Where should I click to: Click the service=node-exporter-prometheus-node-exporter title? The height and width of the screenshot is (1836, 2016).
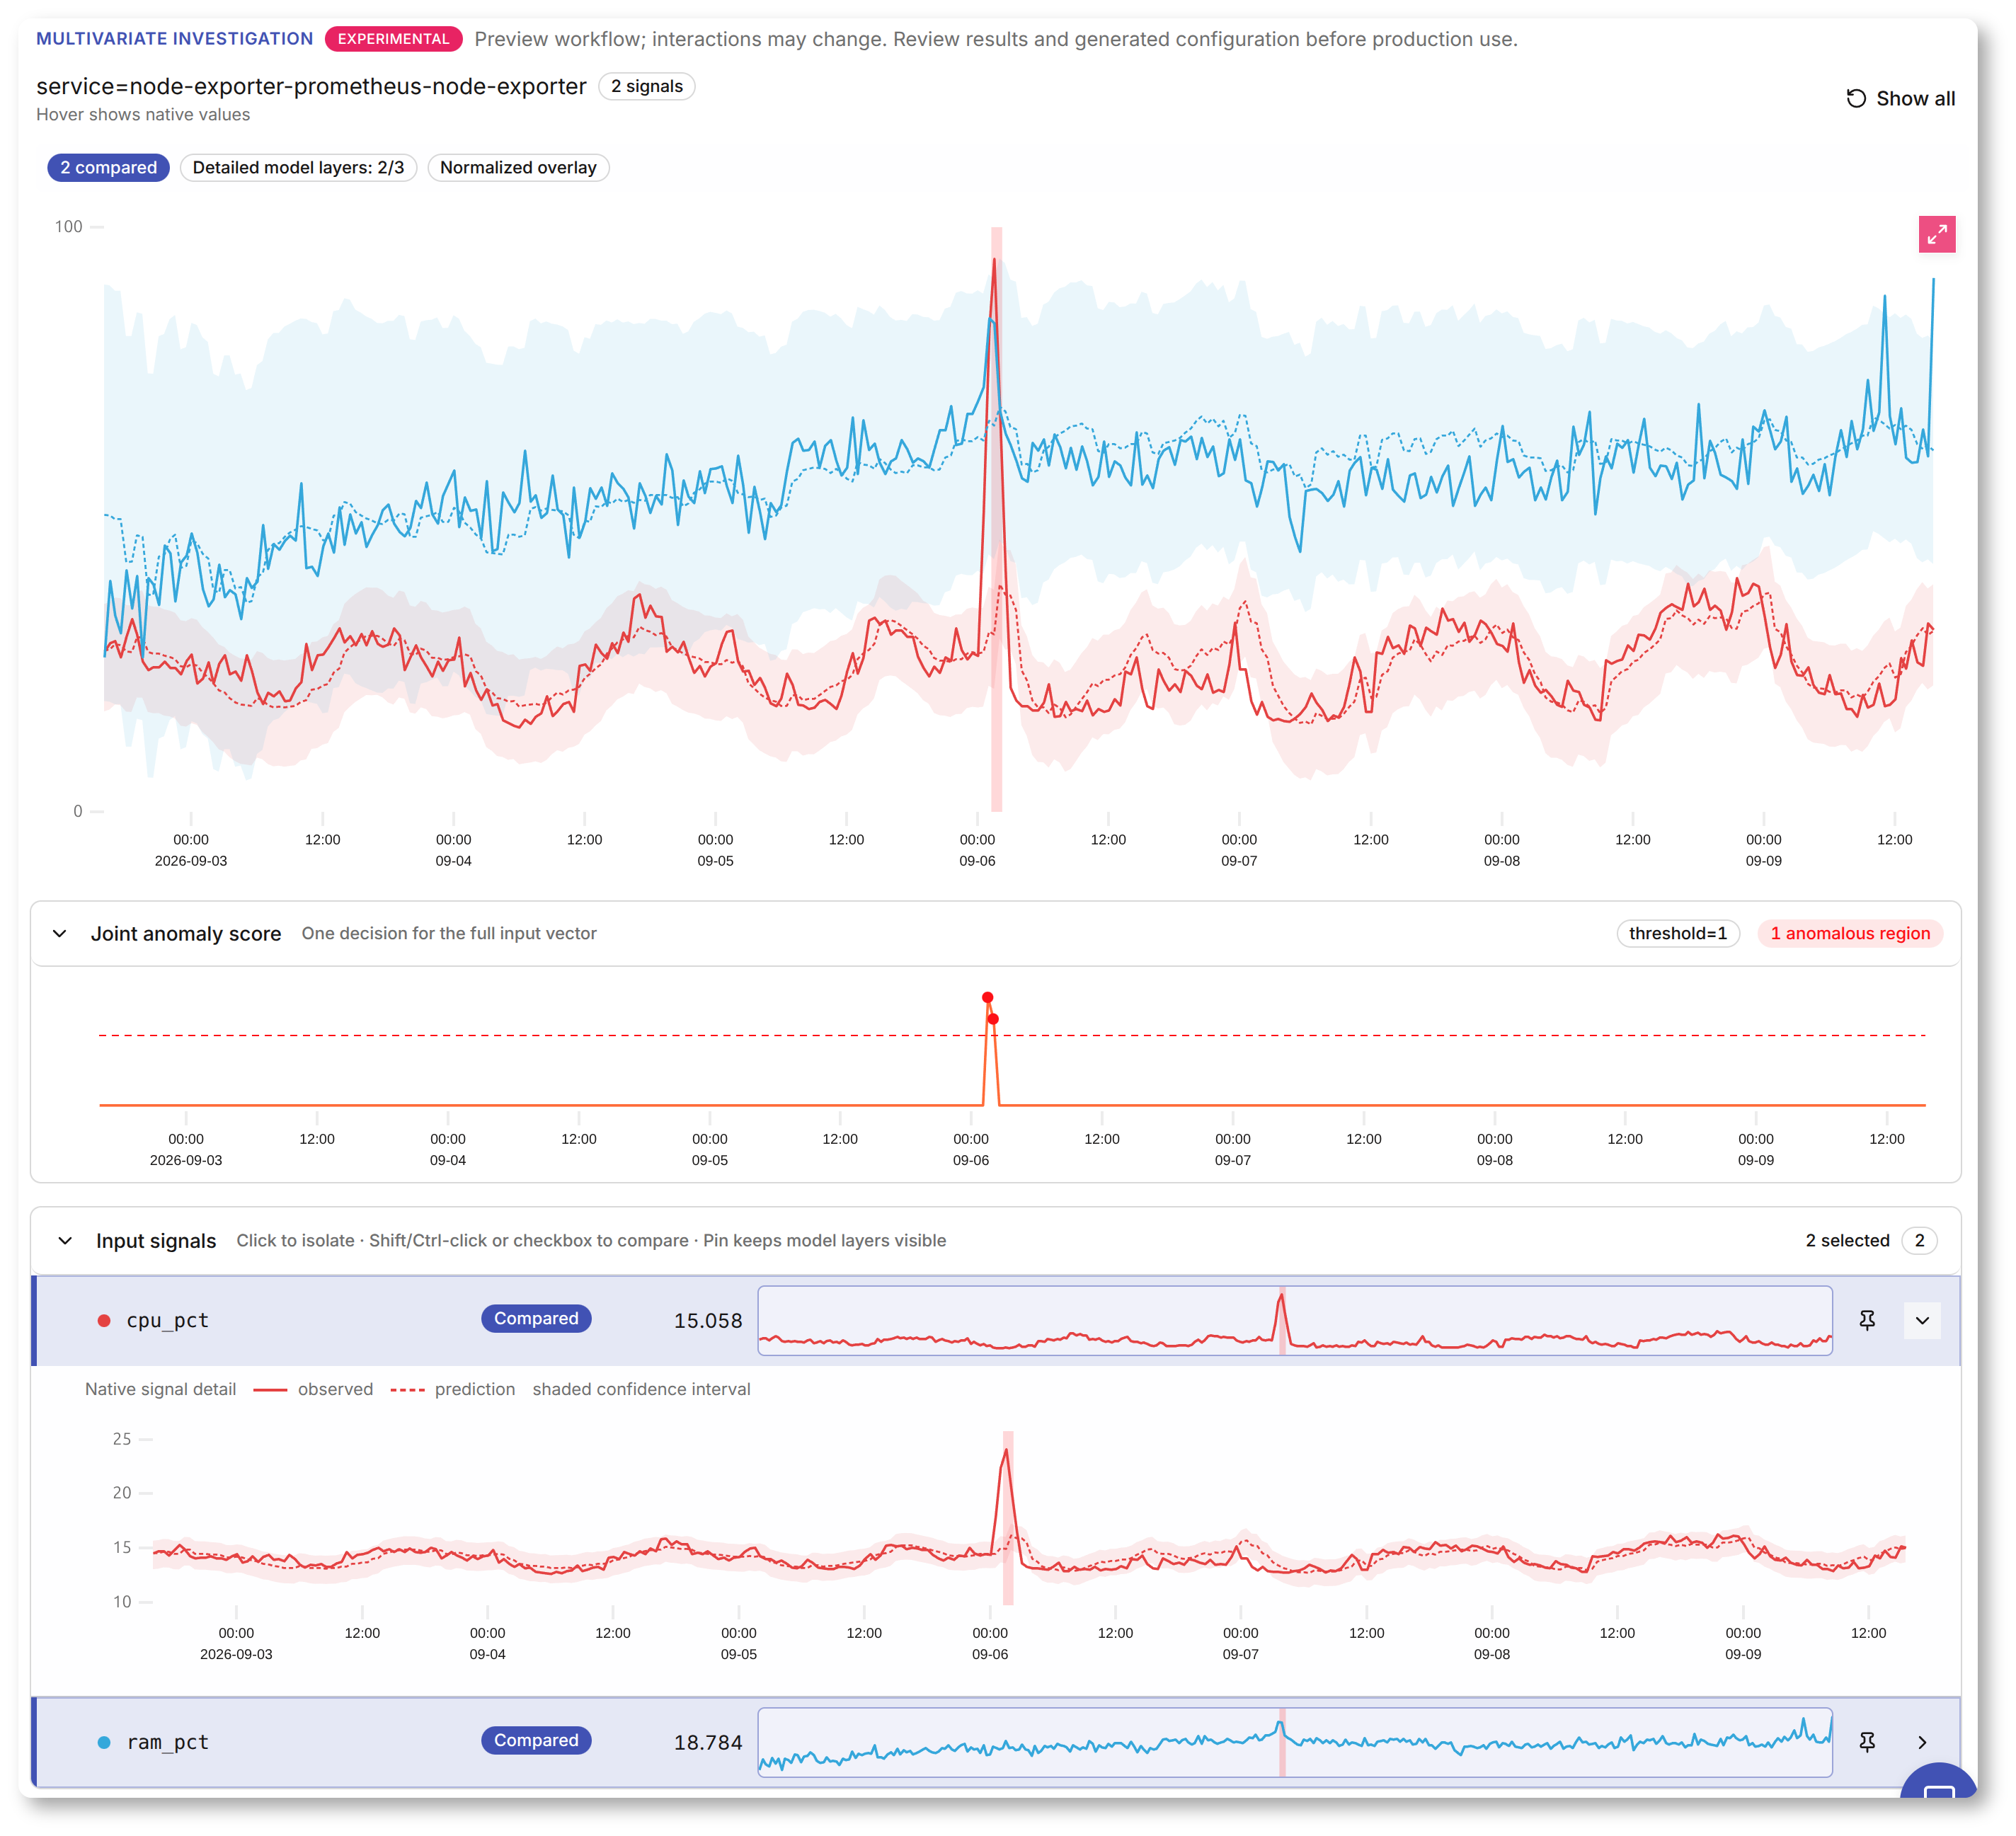pyautogui.click(x=311, y=86)
